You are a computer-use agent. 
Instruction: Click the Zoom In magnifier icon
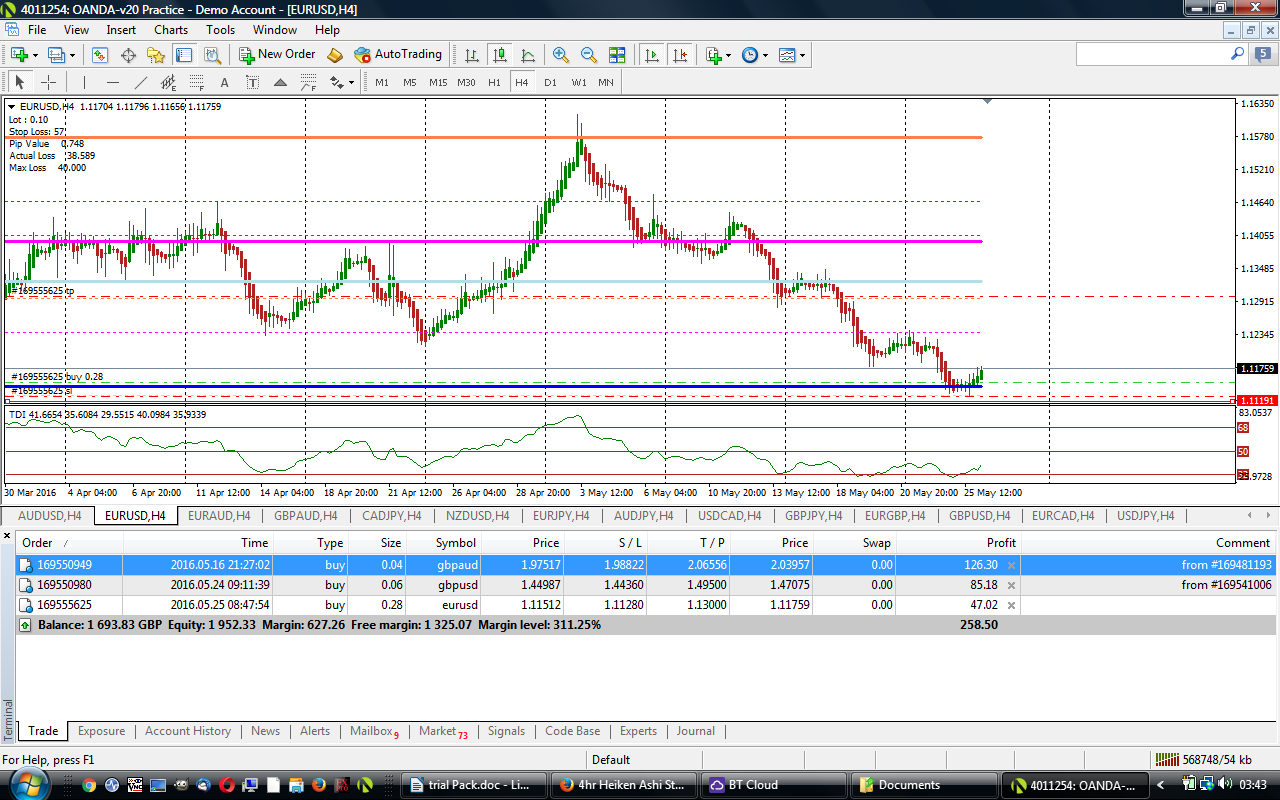pyautogui.click(x=561, y=55)
